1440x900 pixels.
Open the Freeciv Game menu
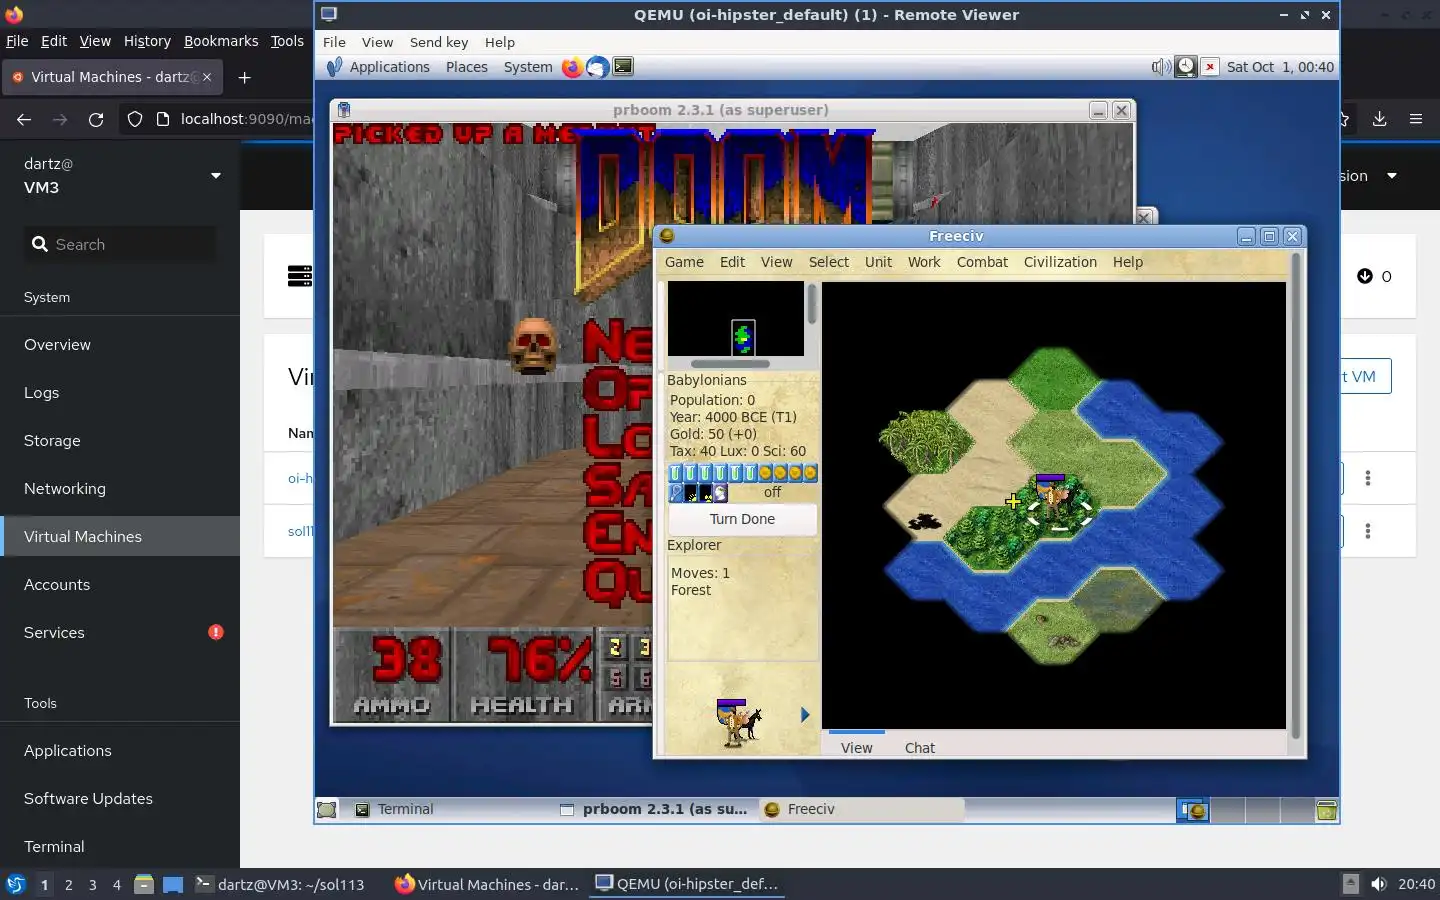click(x=684, y=262)
